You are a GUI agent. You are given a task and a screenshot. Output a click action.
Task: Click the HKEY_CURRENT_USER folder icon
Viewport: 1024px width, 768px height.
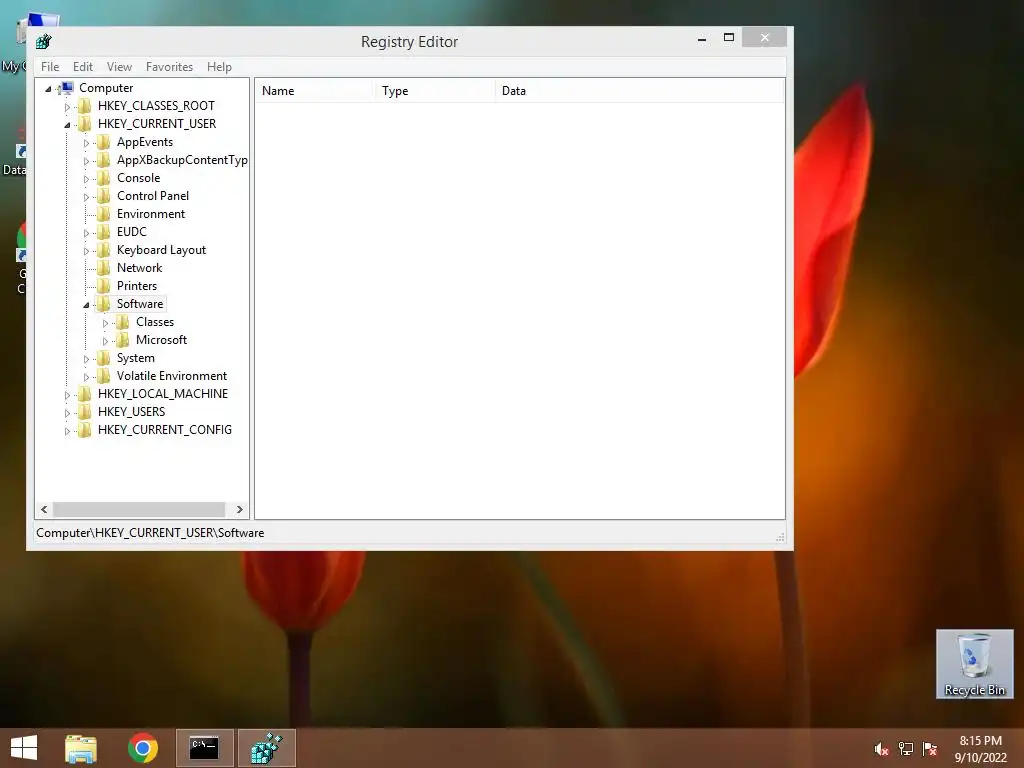(84, 124)
